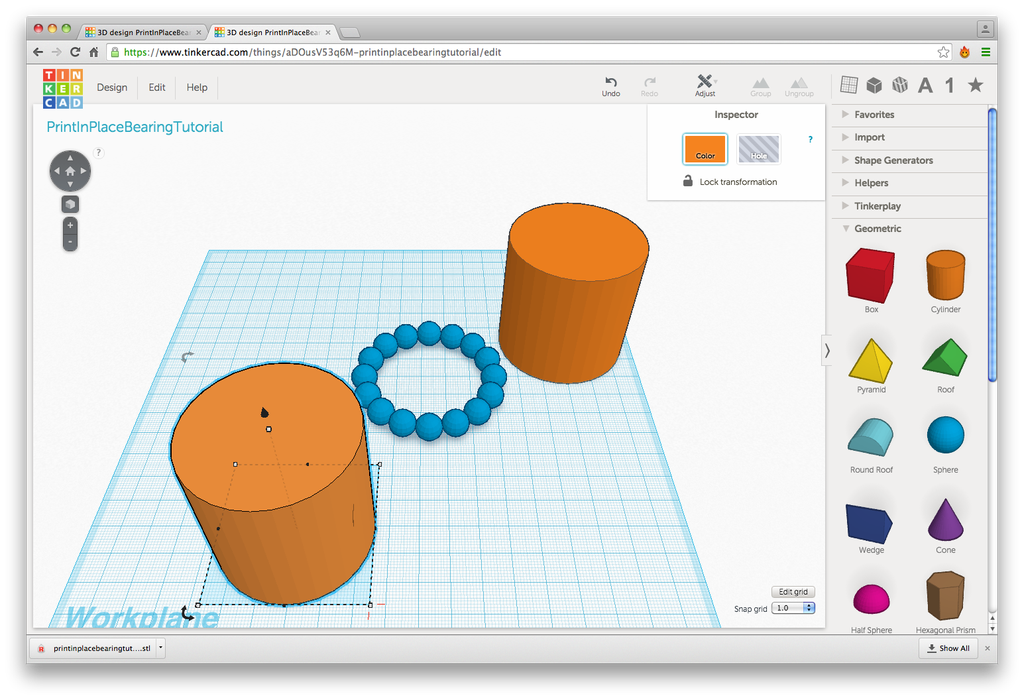Click the Edit grid button
Screen dimensions: 1024x700
coord(793,592)
